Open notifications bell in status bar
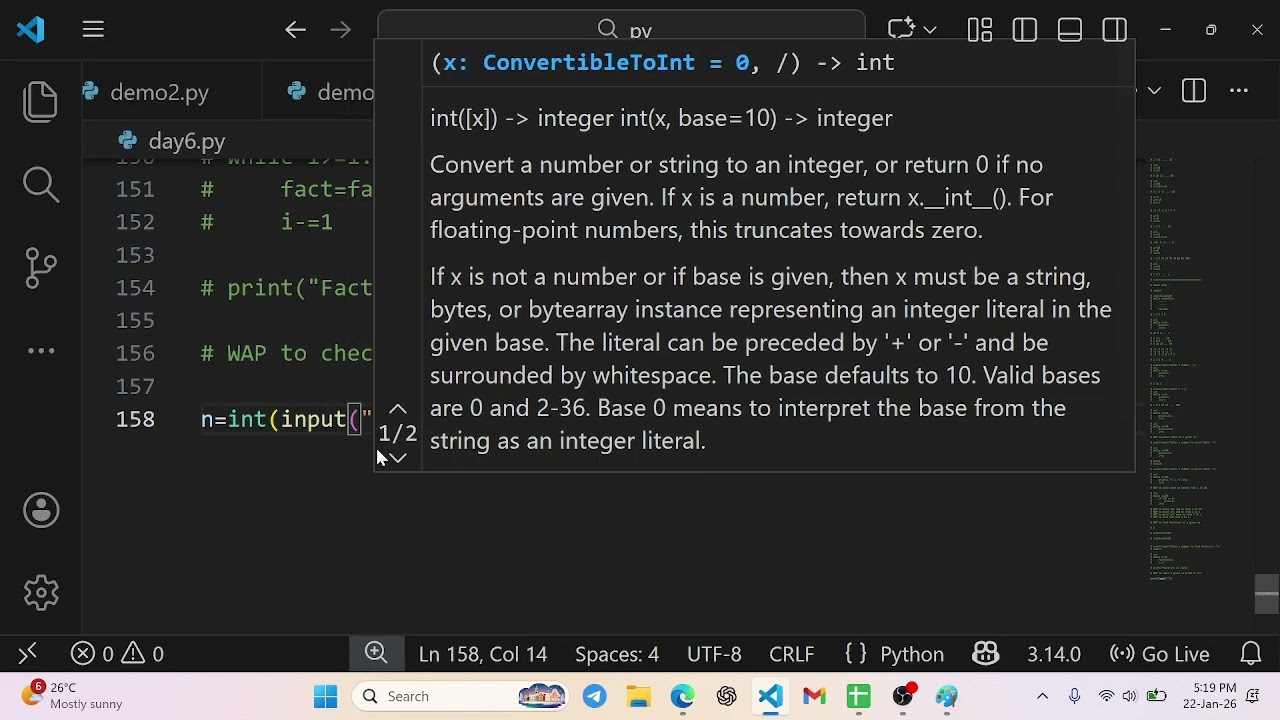 coord(1250,654)
